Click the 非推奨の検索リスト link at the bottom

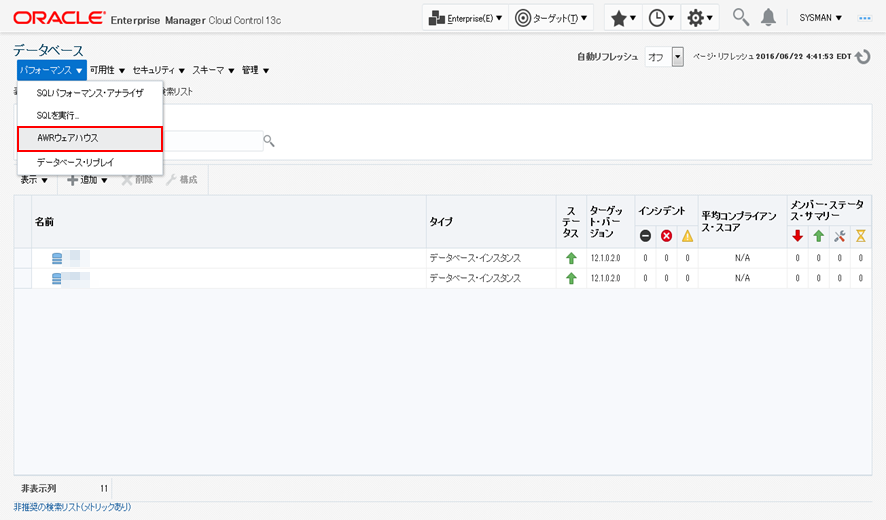[72, 507]
